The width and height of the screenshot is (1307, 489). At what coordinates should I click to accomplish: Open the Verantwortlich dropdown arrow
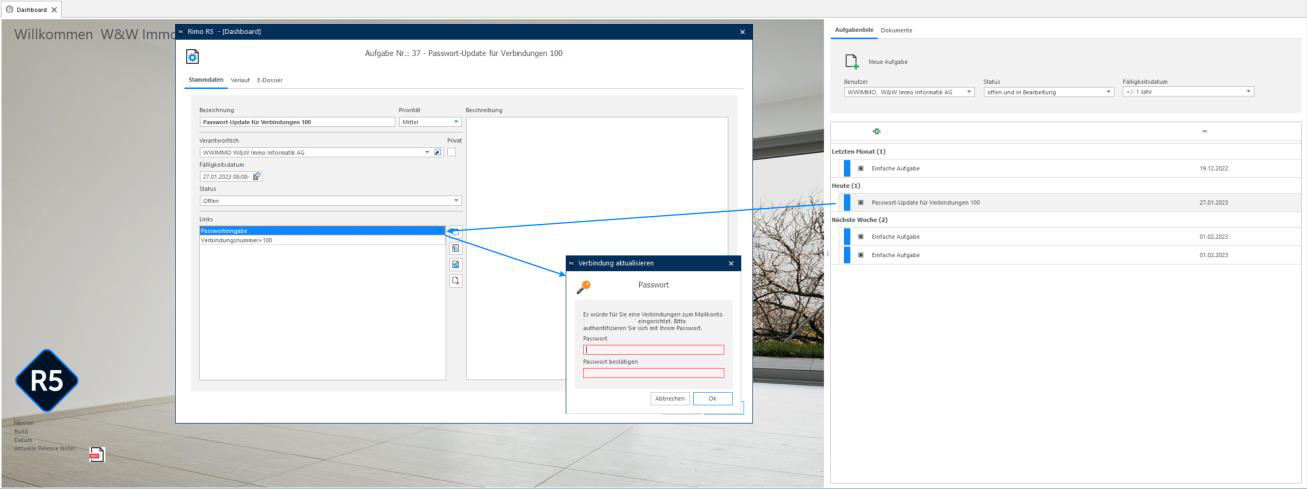pos(428,153)
